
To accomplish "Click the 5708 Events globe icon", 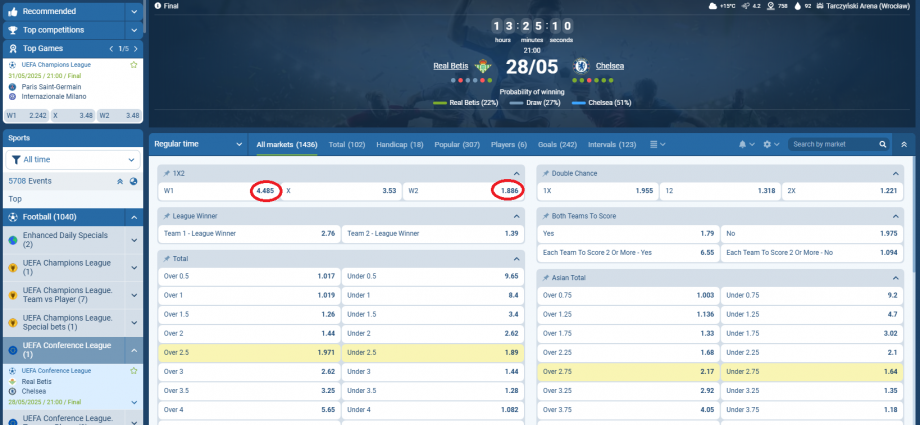I will (x=134, y=181).
